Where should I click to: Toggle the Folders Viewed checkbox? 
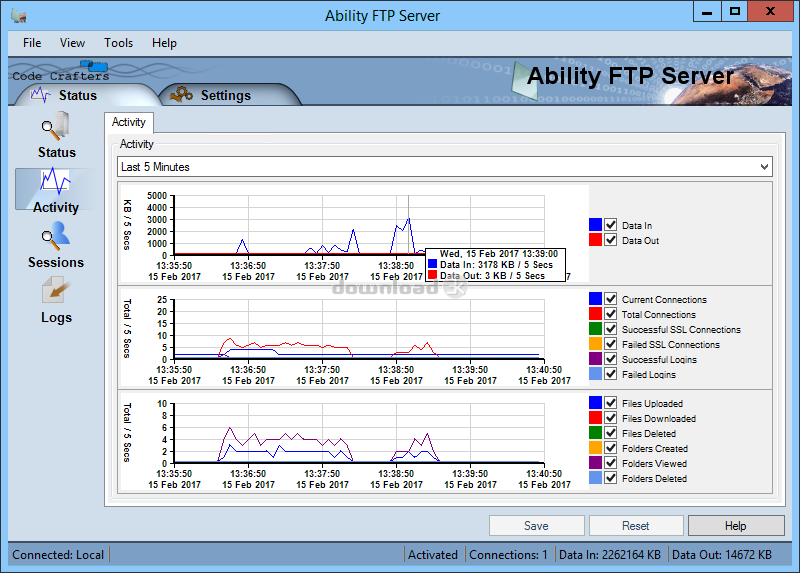[610, 462]
